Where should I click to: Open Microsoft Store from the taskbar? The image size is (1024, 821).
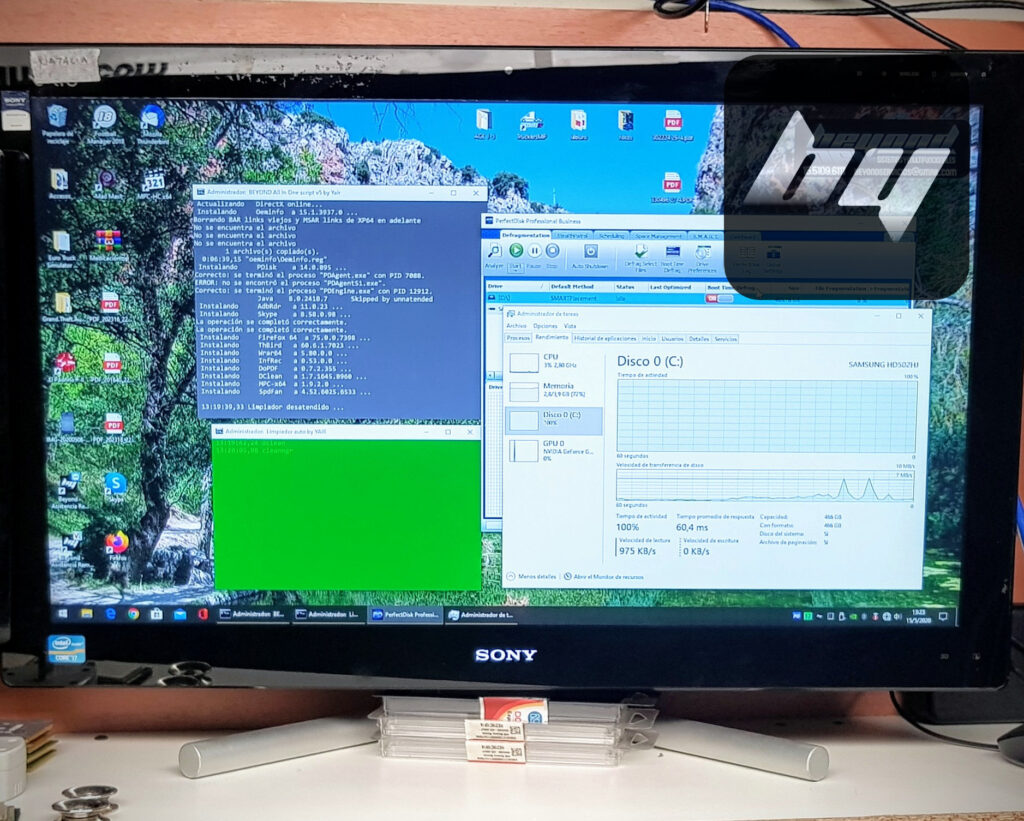(156, 614)
